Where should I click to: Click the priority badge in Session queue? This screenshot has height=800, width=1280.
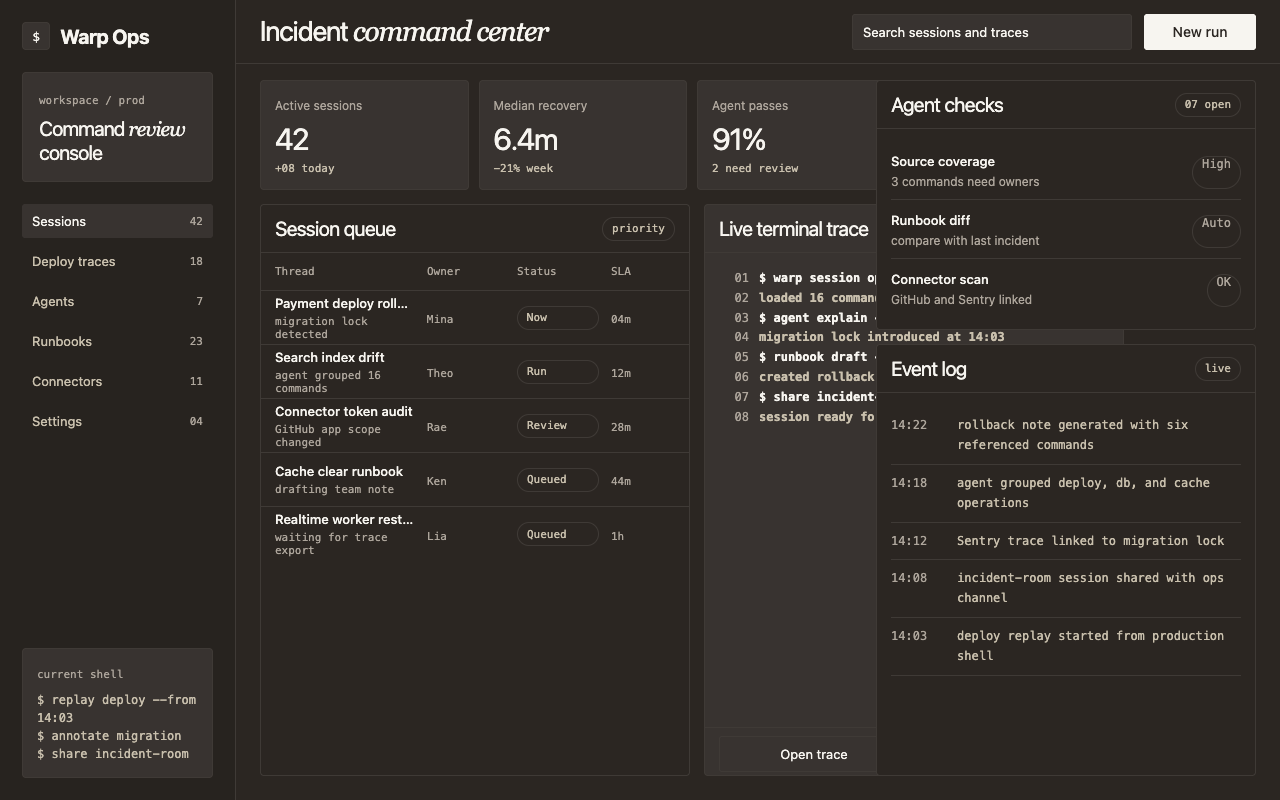click(638, 229)
